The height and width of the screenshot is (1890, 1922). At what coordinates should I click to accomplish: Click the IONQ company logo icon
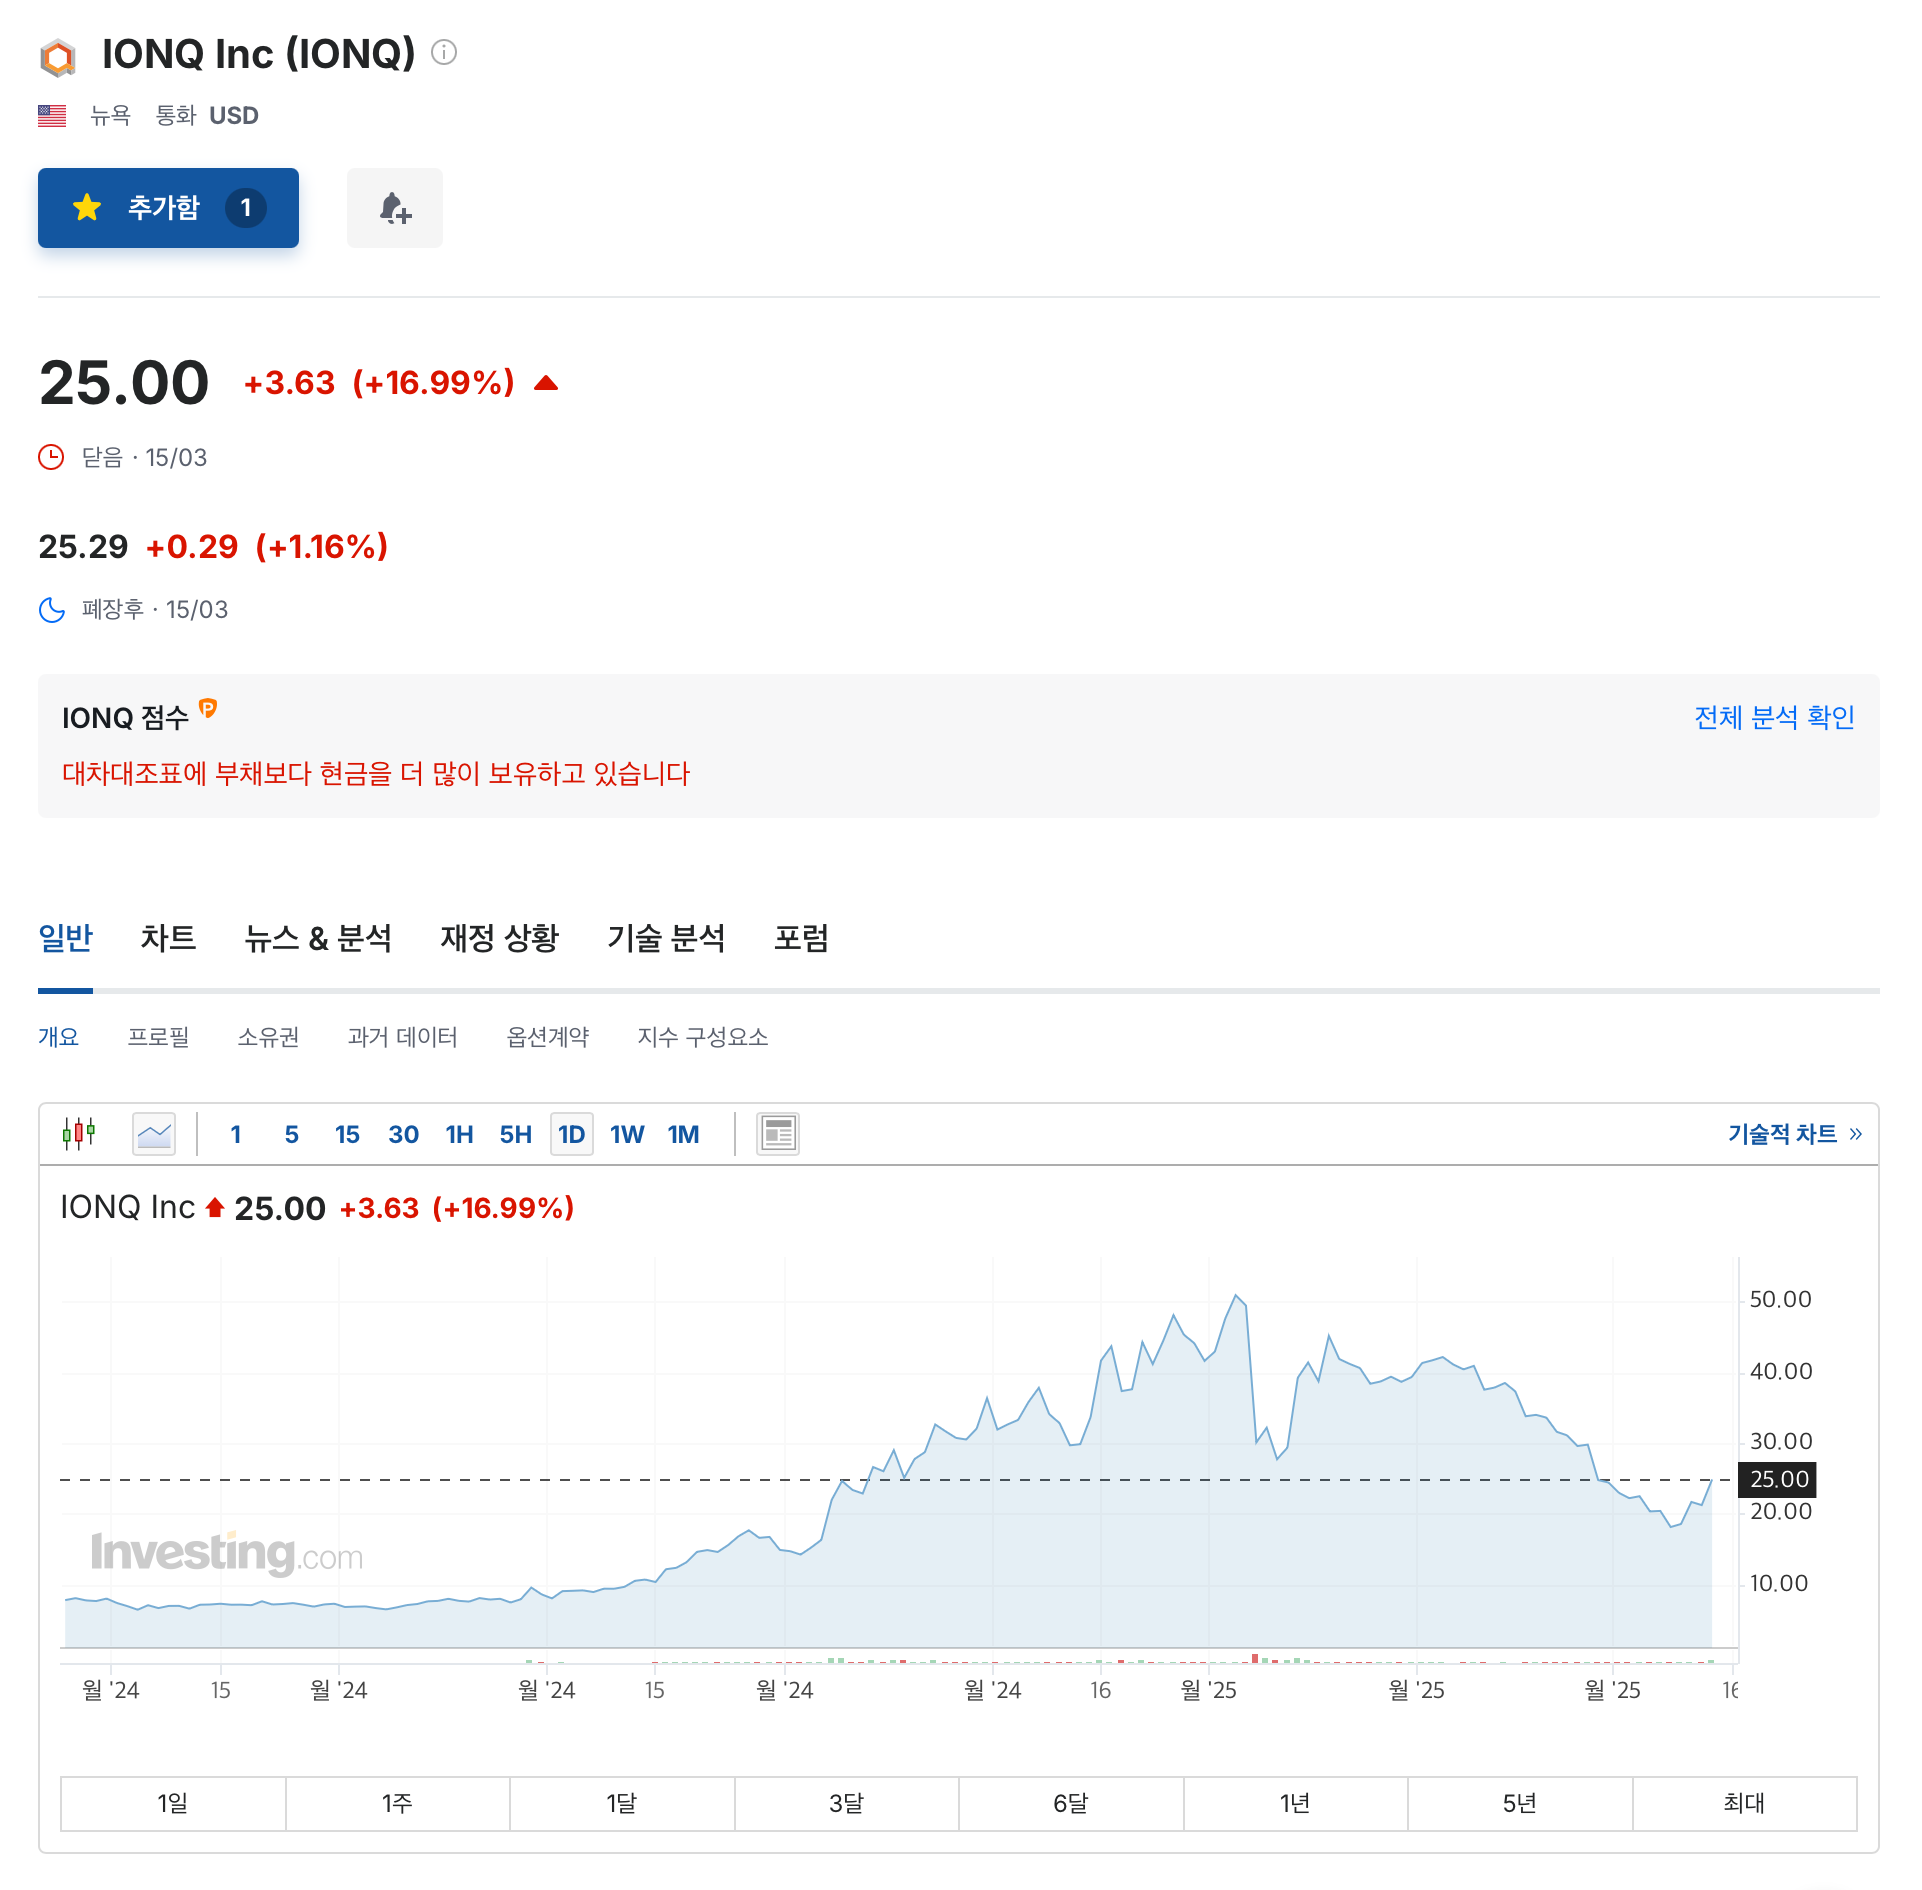58,57
